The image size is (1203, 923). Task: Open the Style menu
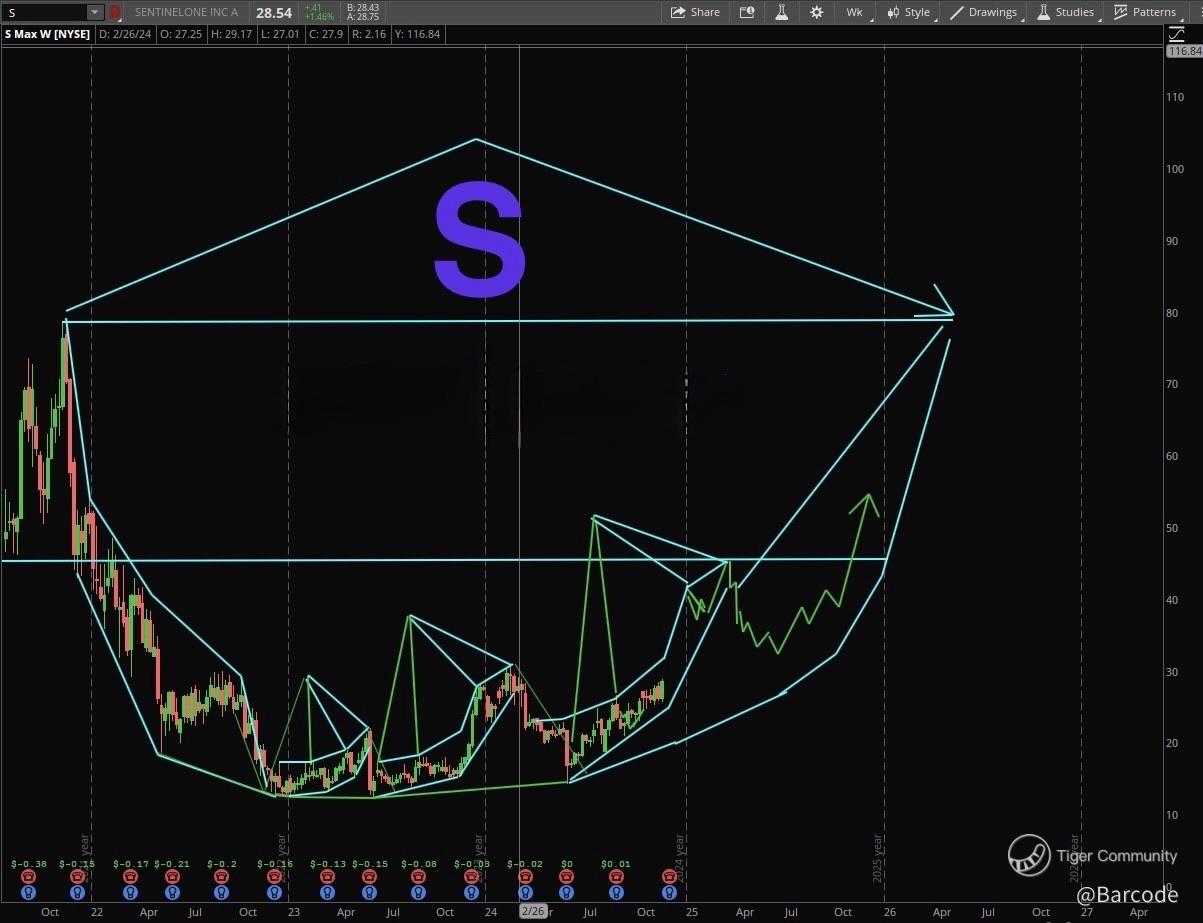pos(909,12)
